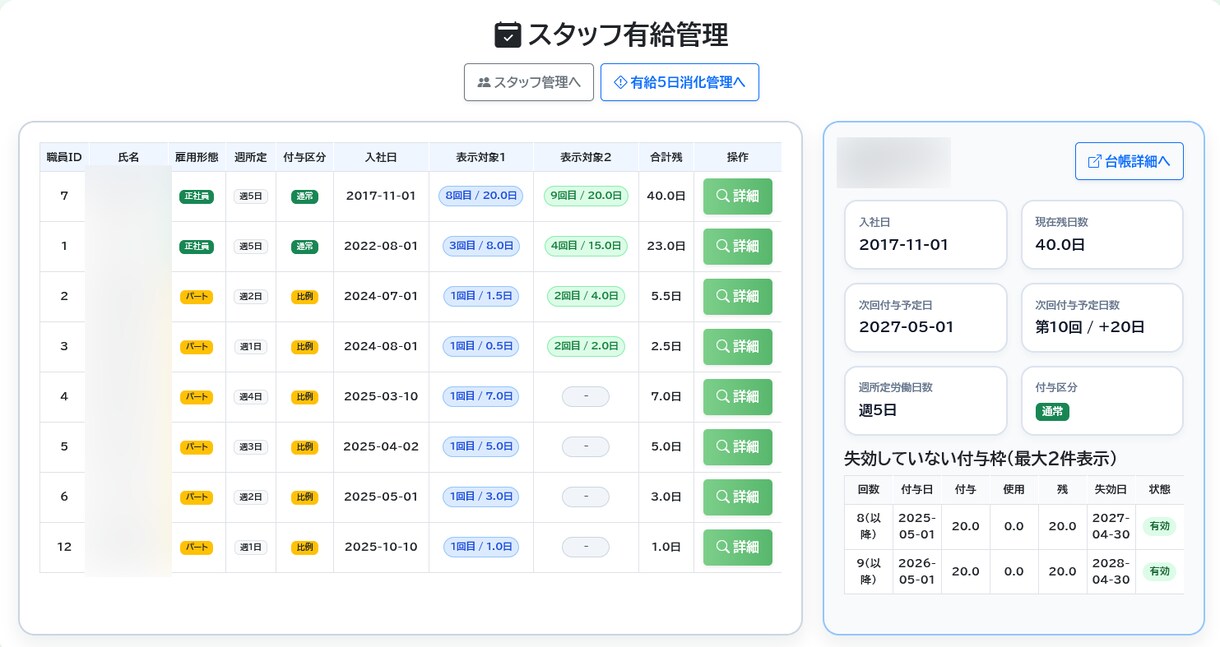Click 失効日 2027-04-30 cell
This screenshot has width=1220, height=647.
pos(1110,526)
